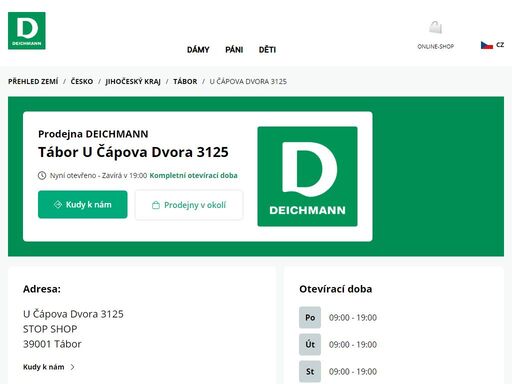The image size is (512, 384).
Task: Open the DÁMY menu
Action: click(x=198, y=50)
